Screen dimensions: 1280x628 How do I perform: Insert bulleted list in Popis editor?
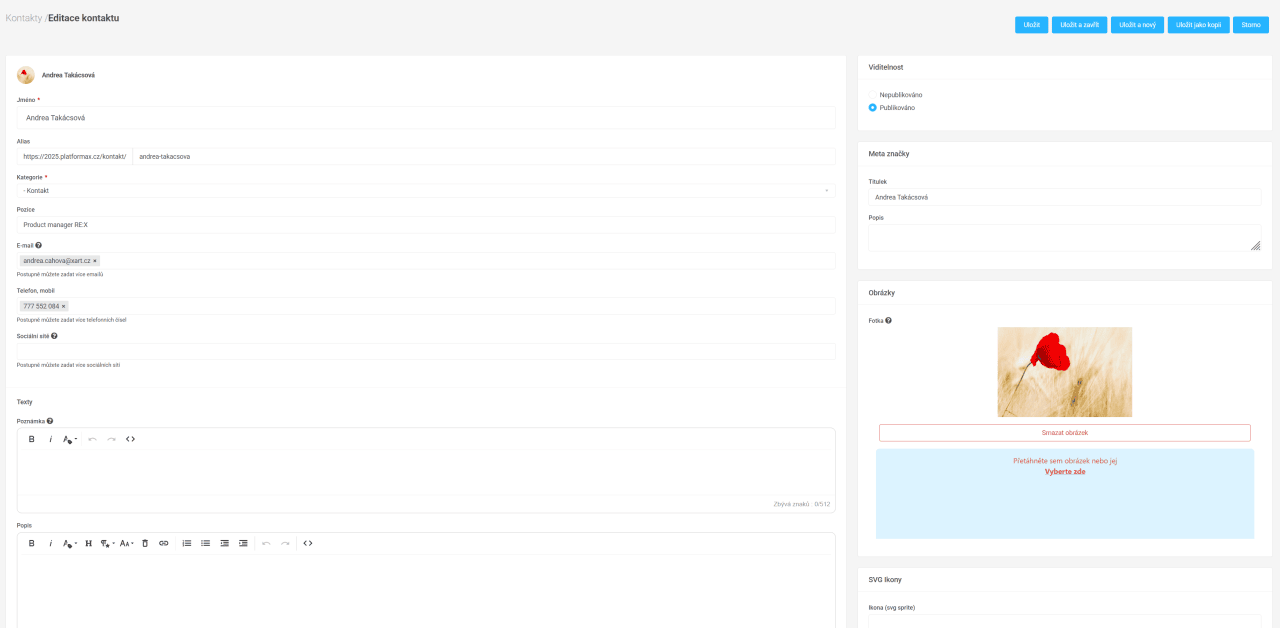pyautogui.click(x=206, y=543)
